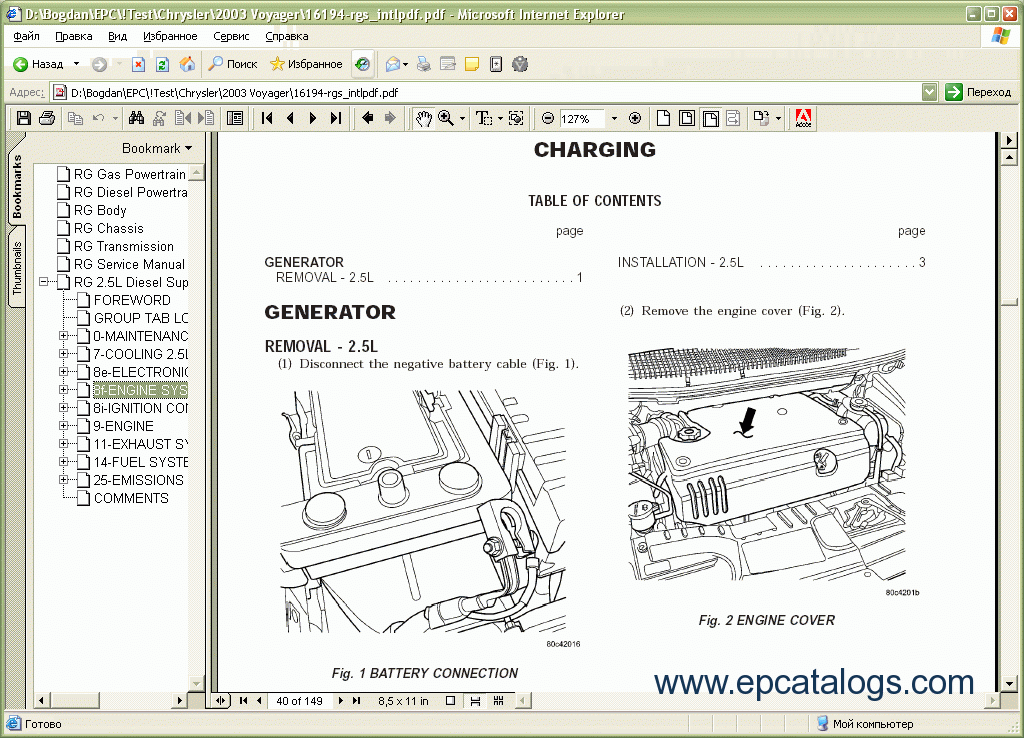1024x738 pixels.
Task: Click the zoom out minus button
Action: [x=548, y=118]
